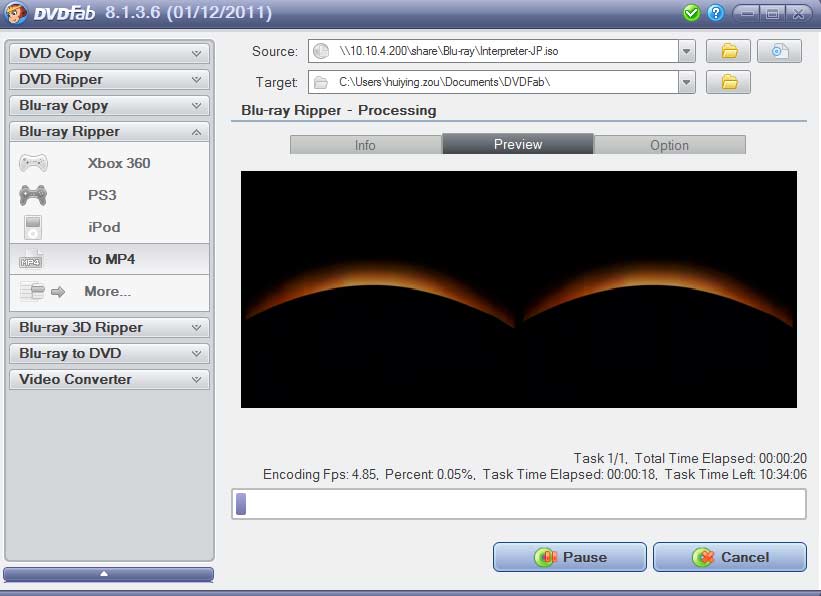Expand the Blu-ray to DVD section

109,353
